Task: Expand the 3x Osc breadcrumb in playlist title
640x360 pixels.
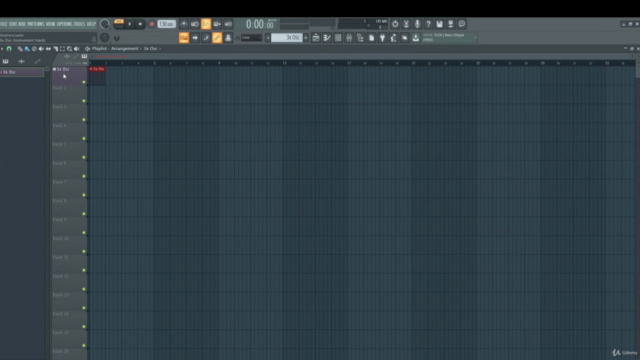Action: (x=151, y=49)
